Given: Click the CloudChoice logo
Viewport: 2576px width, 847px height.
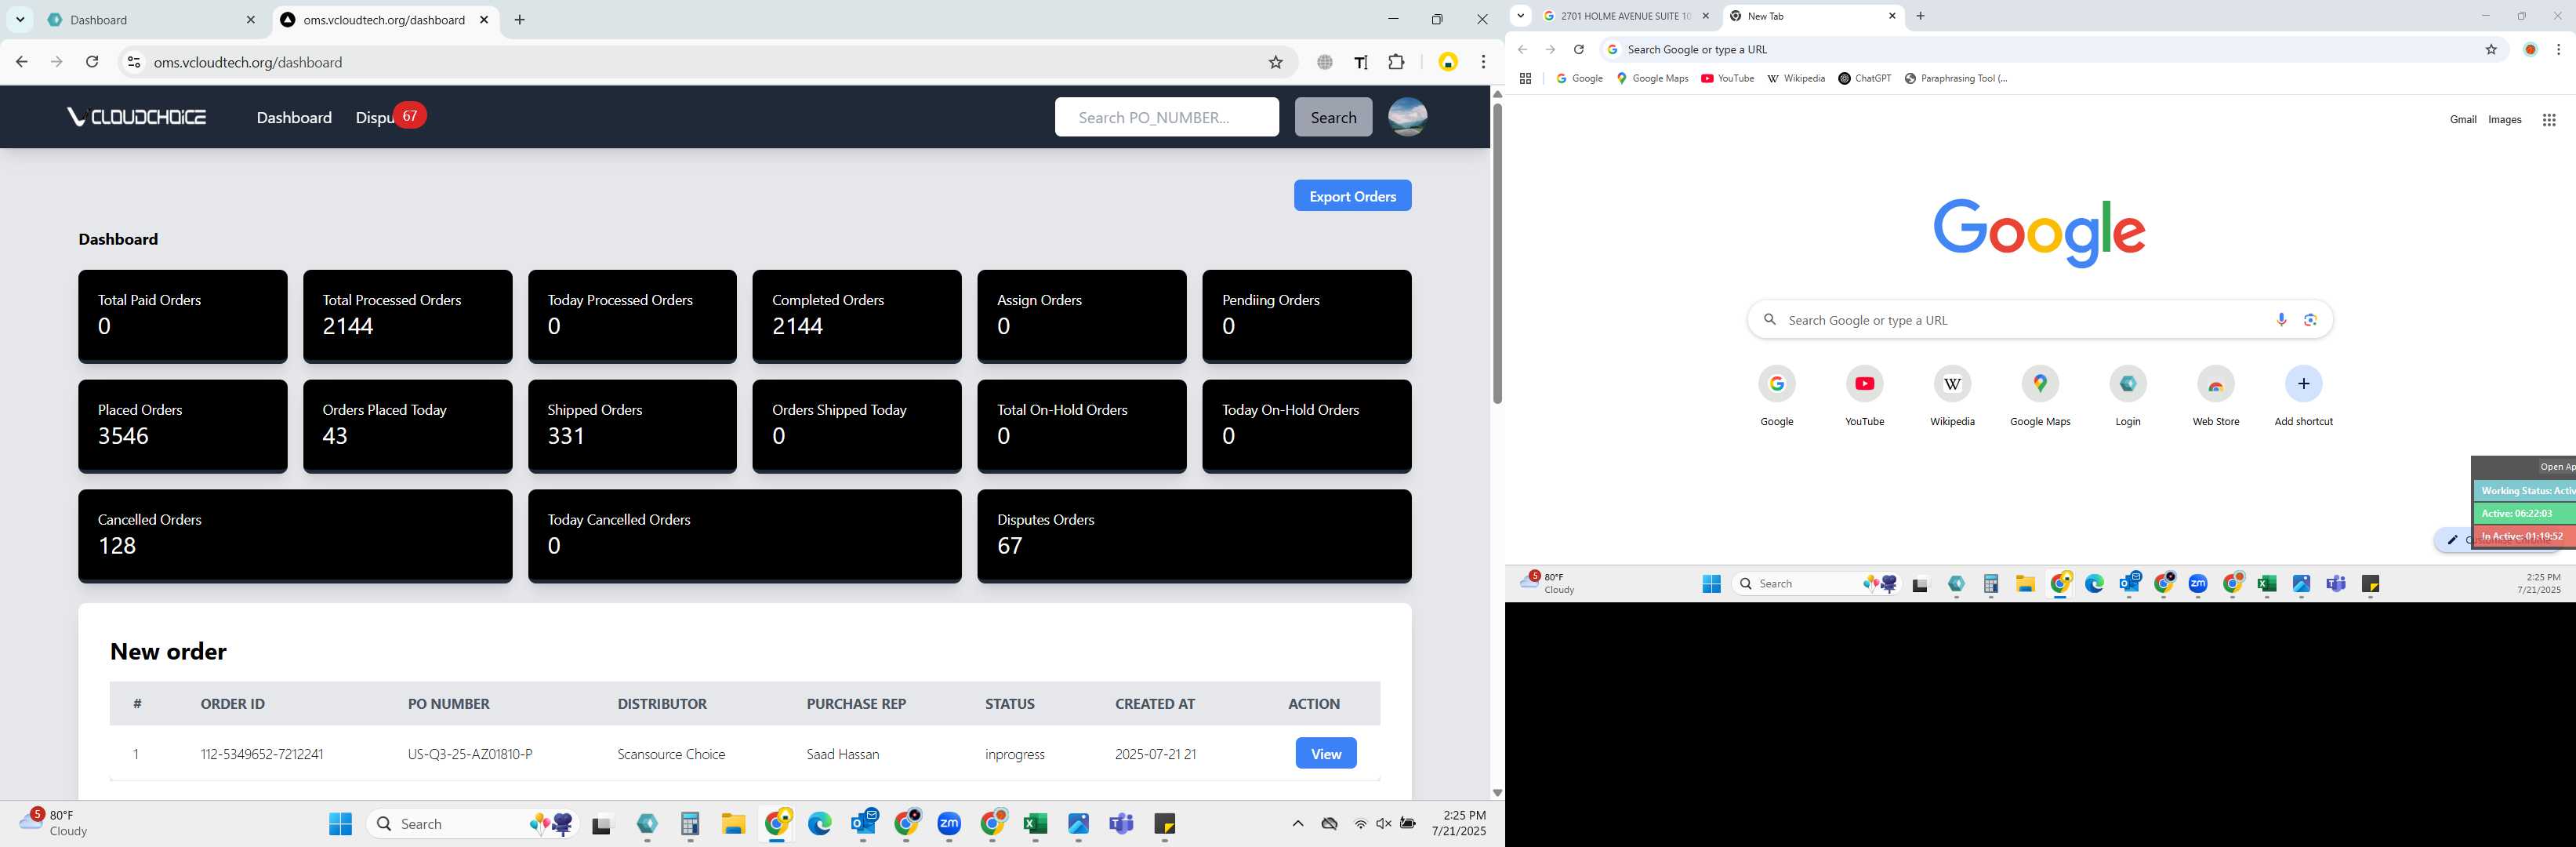Looking at the screenshot, I should (x=136, y=117).
